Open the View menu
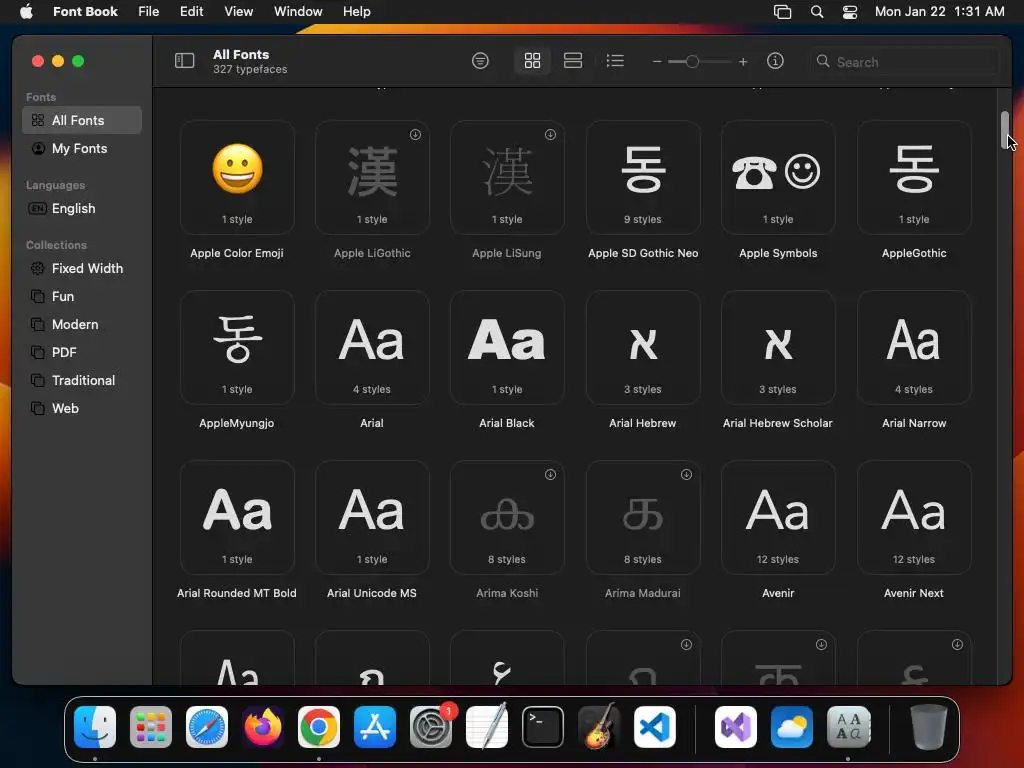Viewport: 1024px width, 768px height. [238, 11]
